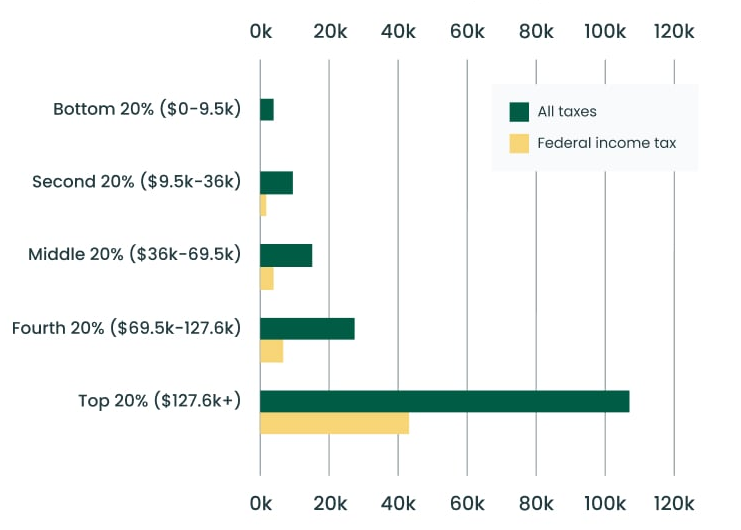Viewport: 741px width, 530px height.
Task: Toggle the Federal income tax legend label
Action: [x=606, y=143]
